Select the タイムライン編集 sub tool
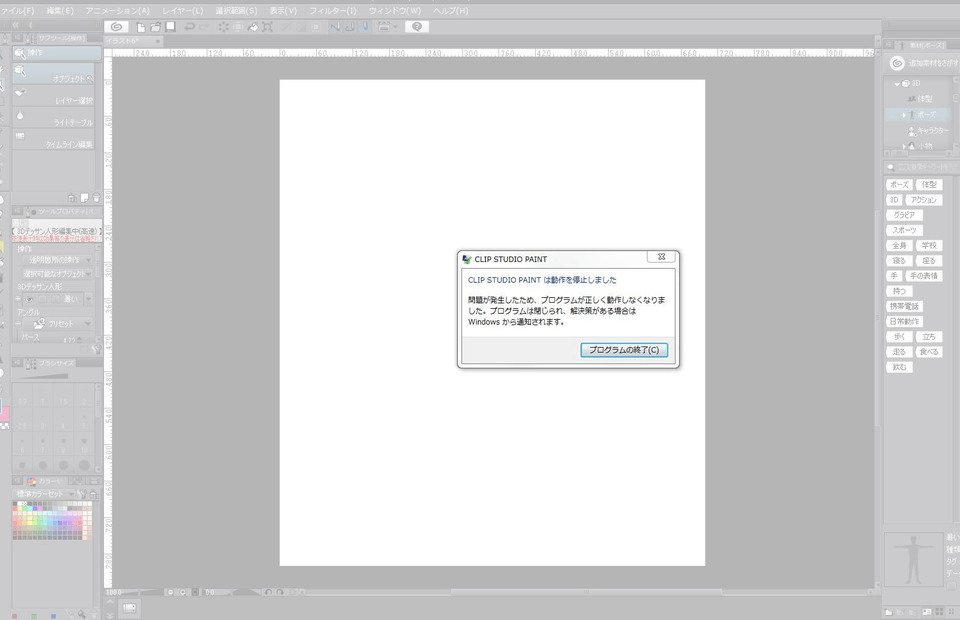This screenshot has width=960, height=620. click(x=58, y=143)
